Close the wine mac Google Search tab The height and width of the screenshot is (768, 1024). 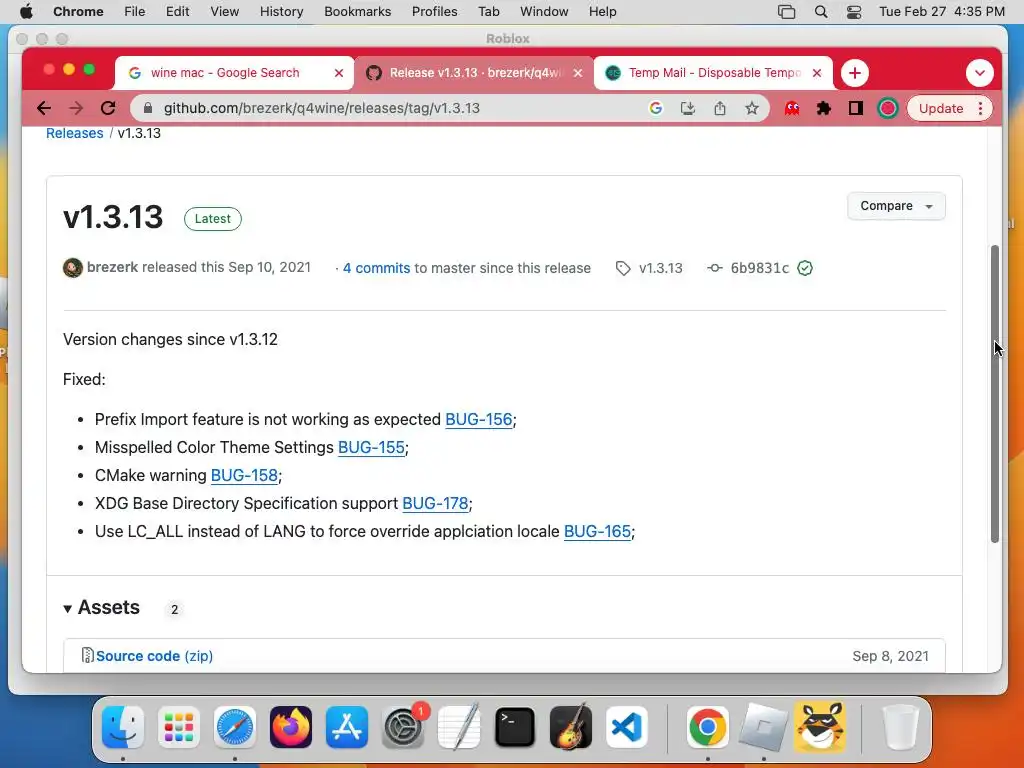339,73
